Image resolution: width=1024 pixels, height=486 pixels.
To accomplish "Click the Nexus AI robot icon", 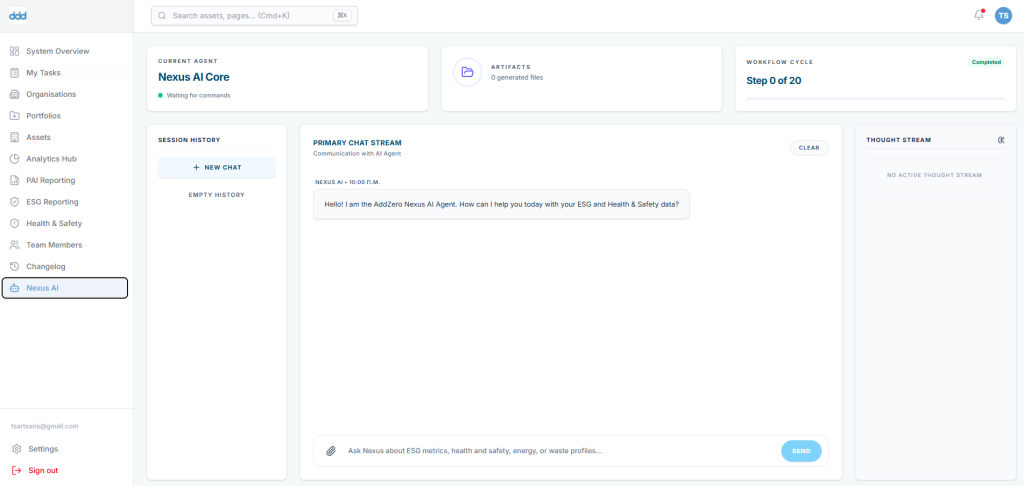I will [14, 288].
